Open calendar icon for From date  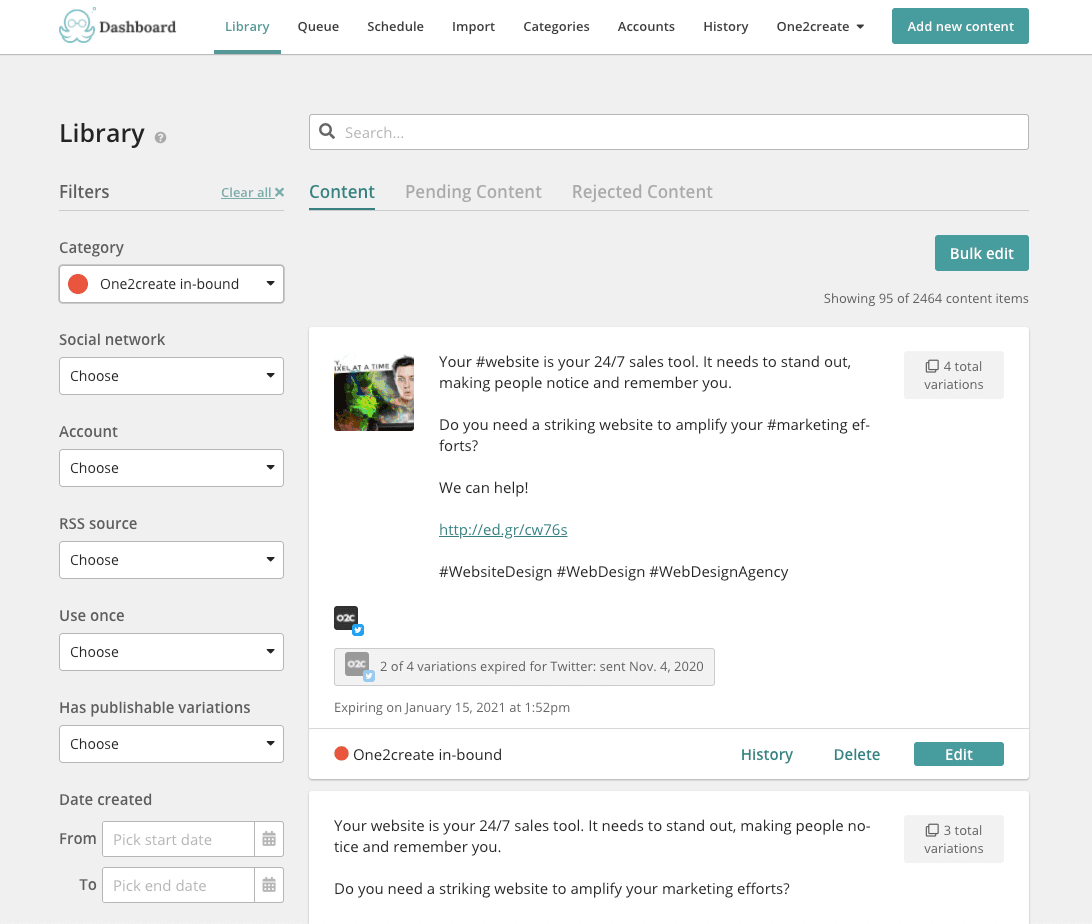pyautogui.click(x=269, y=839)
